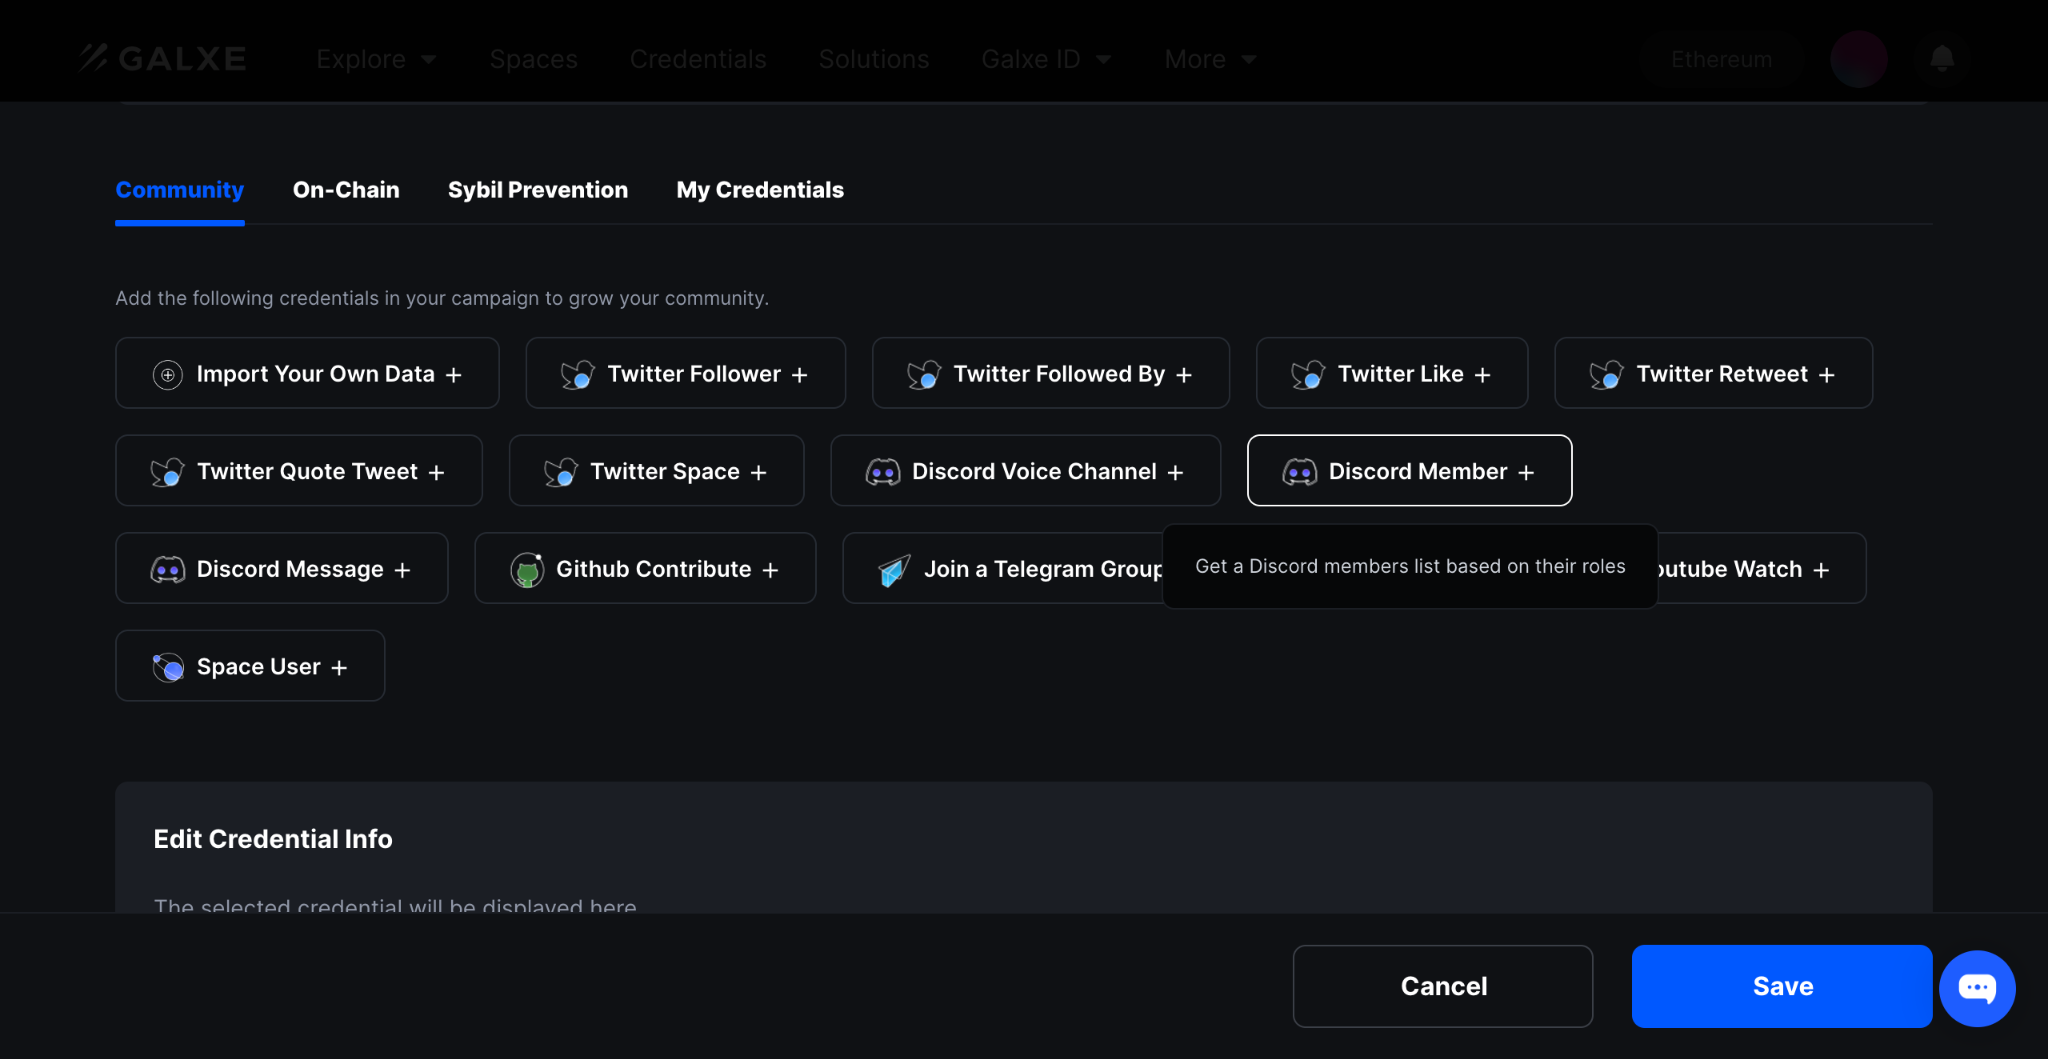2048x1059 pixels.
Task: Click the Telegram paper plane icon
Action: tap(894, 569)
